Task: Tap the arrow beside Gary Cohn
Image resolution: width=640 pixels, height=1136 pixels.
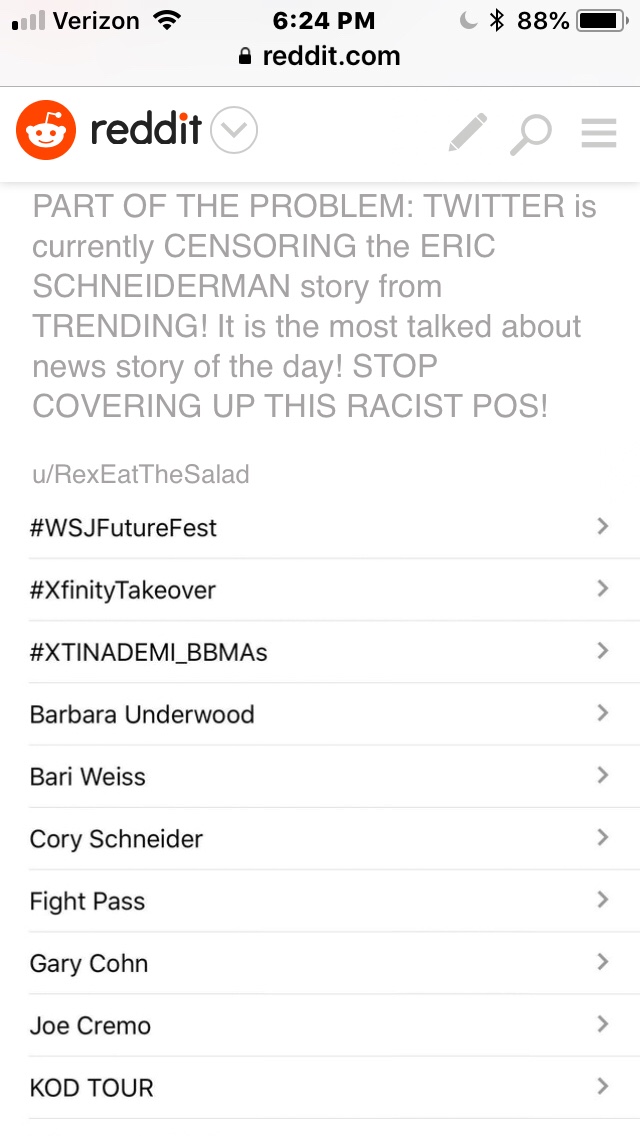Action: (602, 961)
